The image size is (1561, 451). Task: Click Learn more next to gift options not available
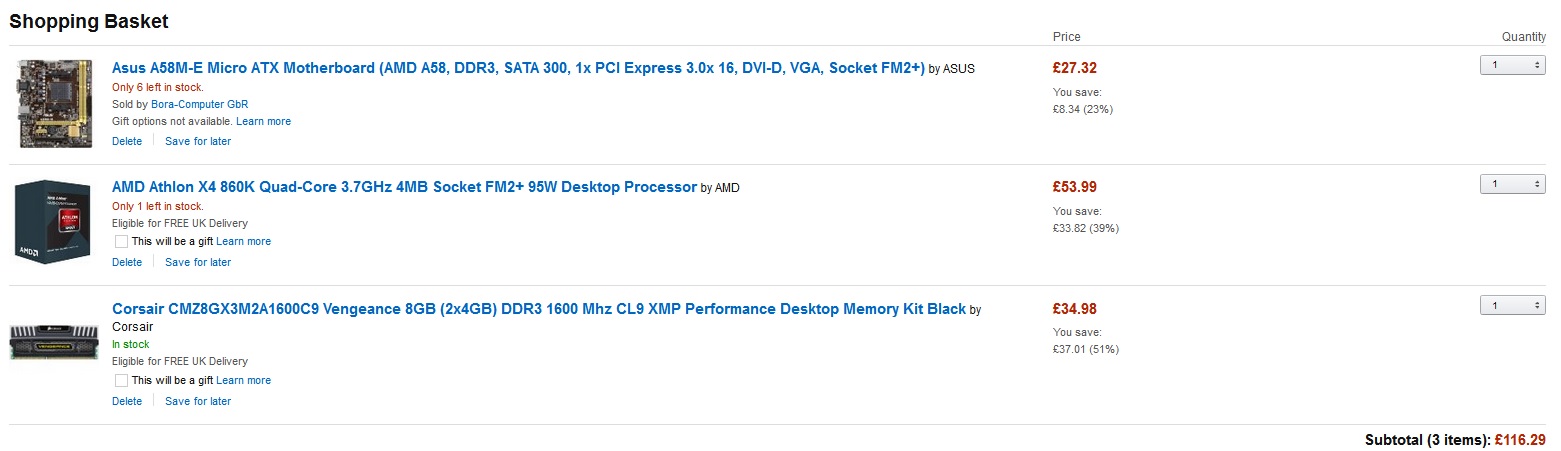coord(263,121)
